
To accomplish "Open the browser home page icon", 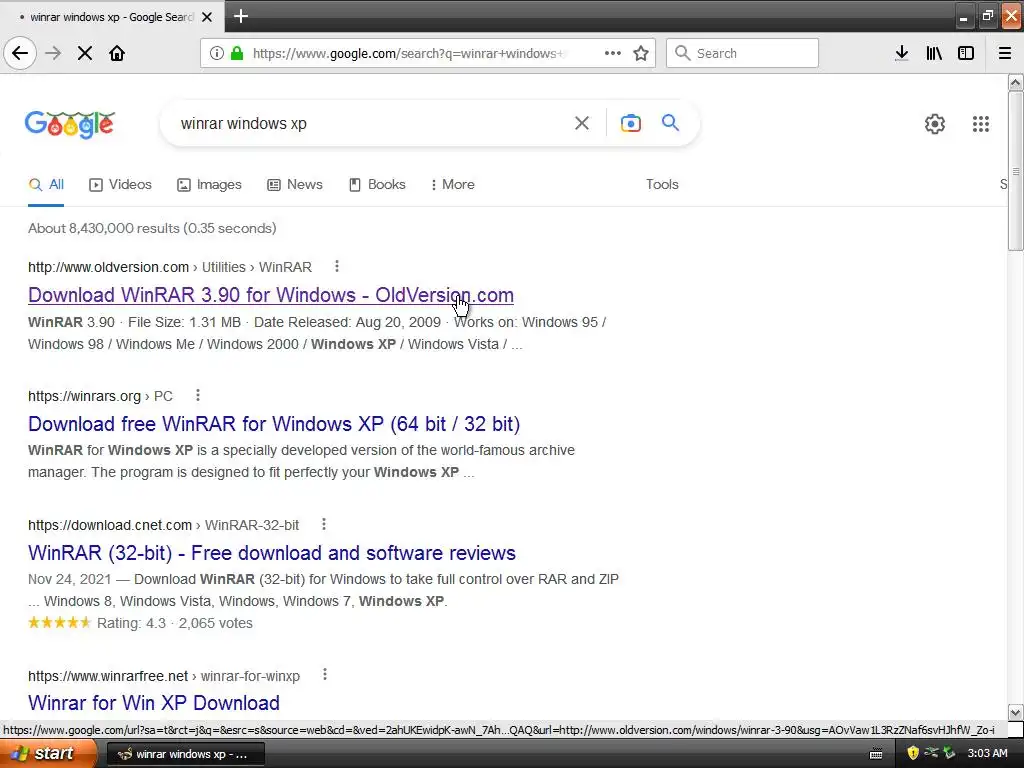I will (117, 53).
